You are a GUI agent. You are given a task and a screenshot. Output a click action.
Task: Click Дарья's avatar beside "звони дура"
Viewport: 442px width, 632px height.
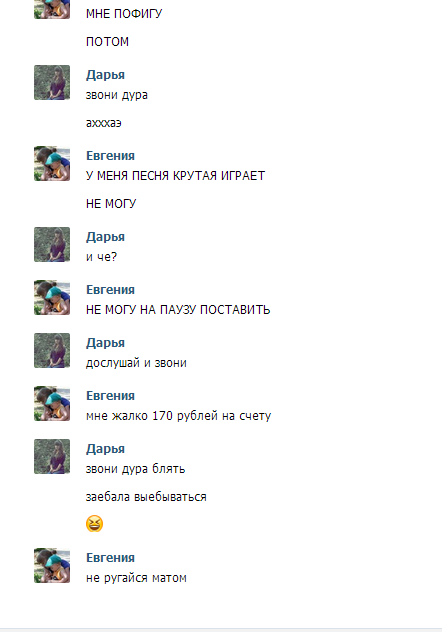pos(52,83)
